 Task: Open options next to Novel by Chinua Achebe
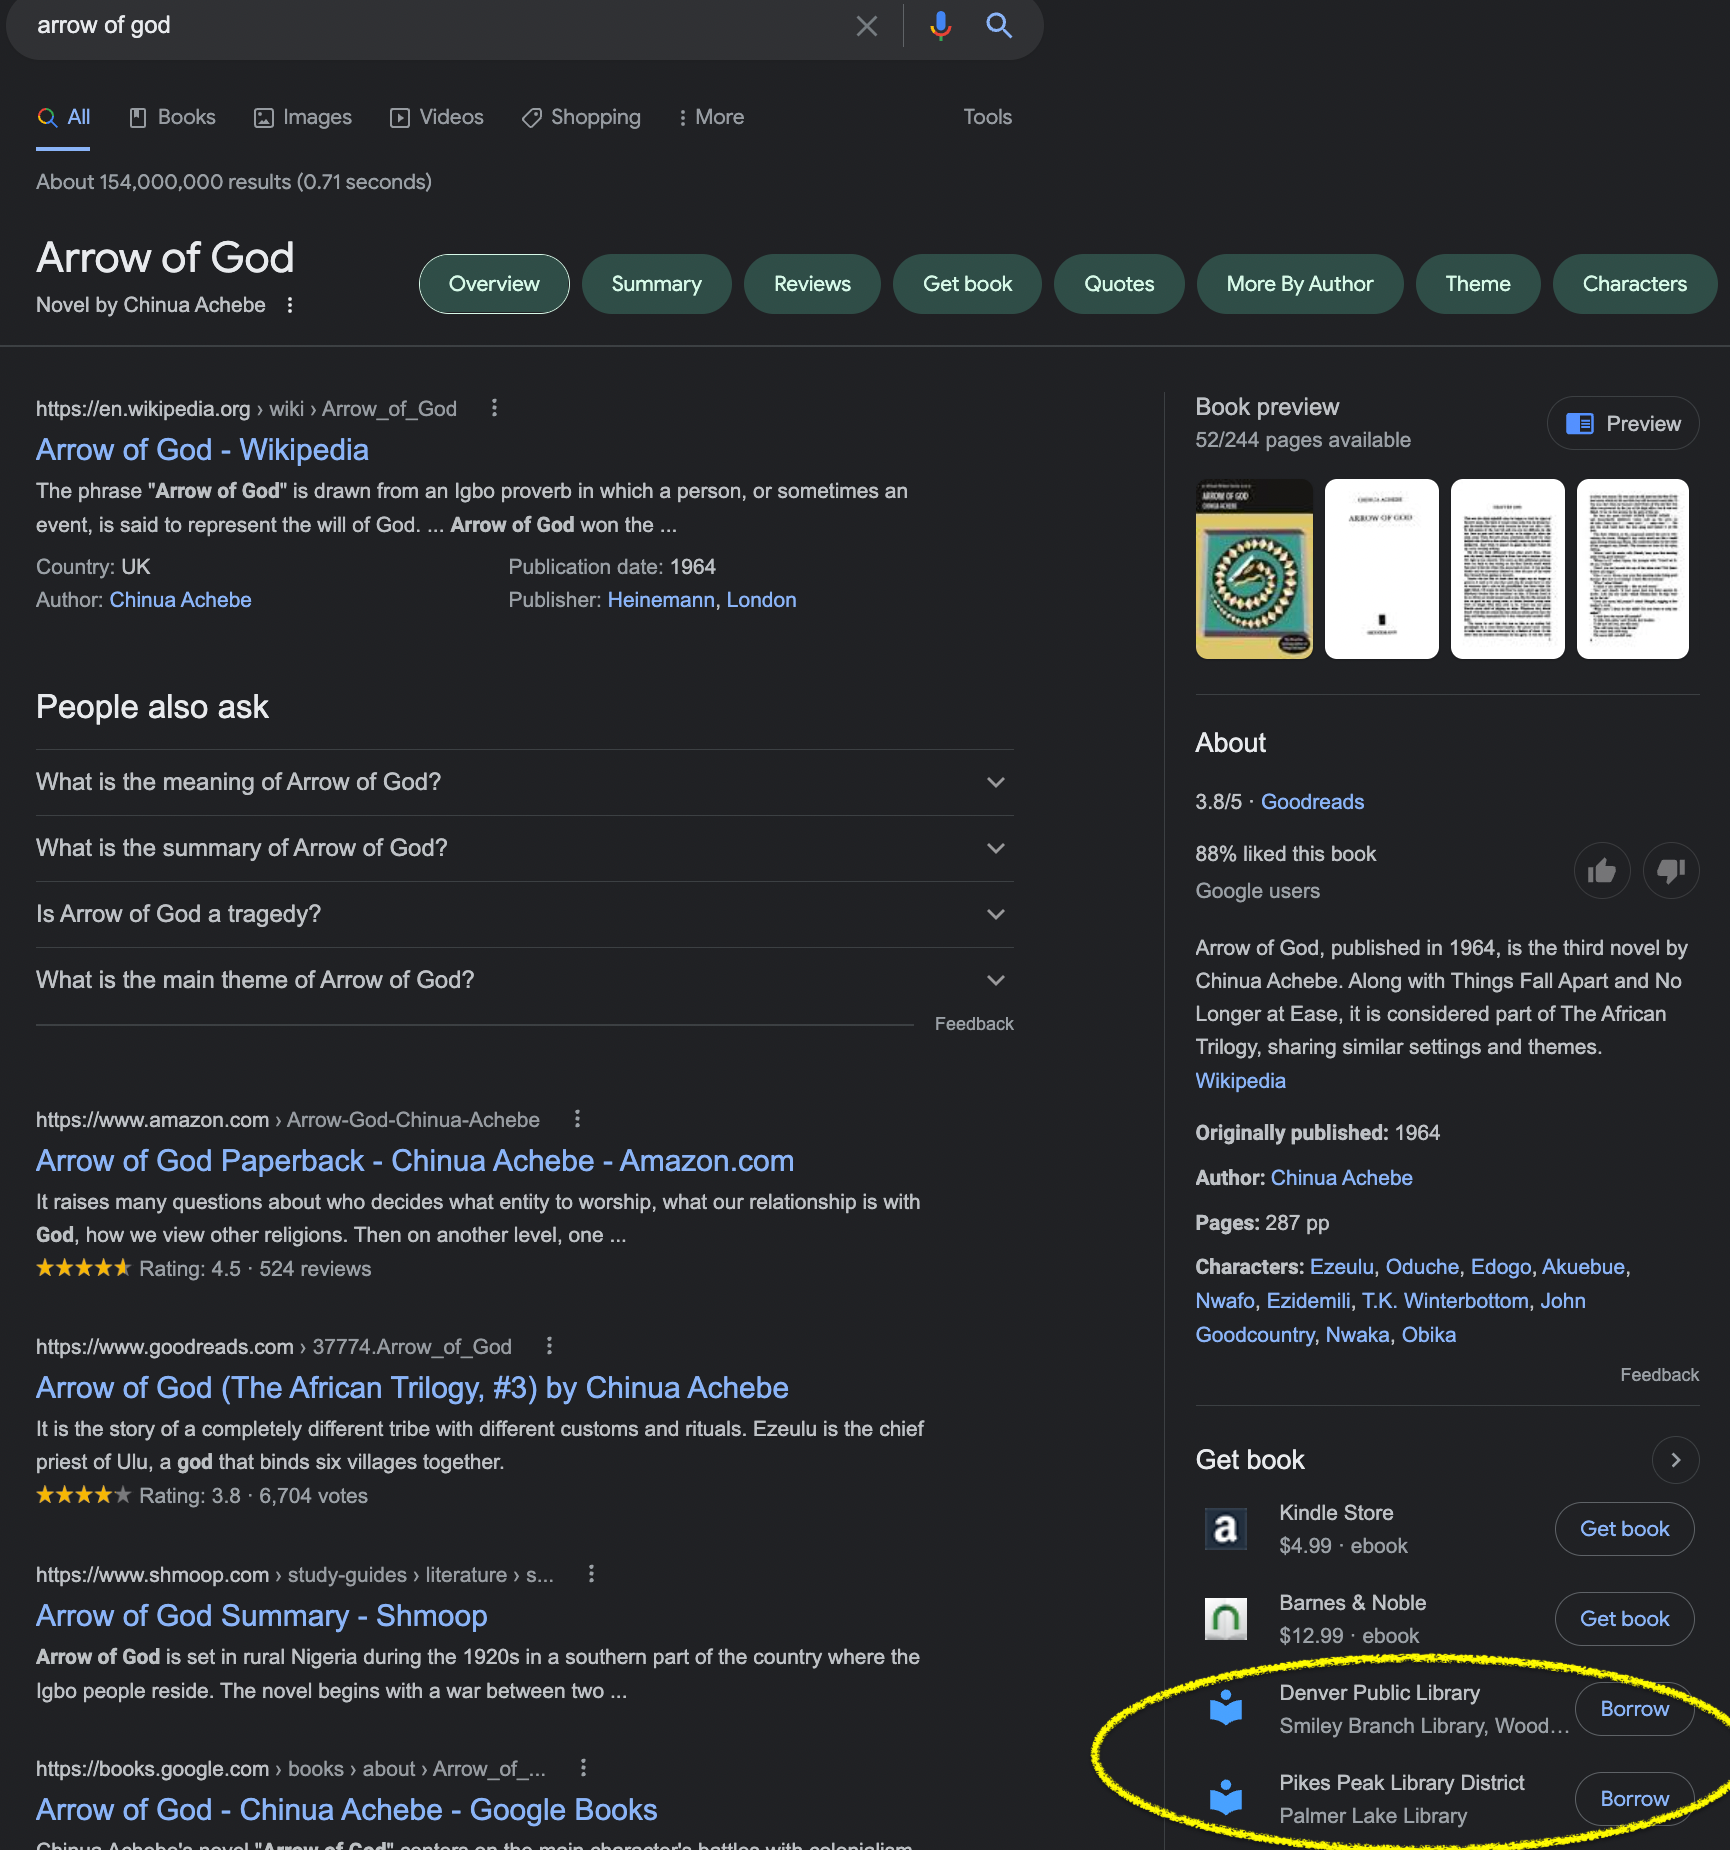pyautogui.click(x=290, y=305)
